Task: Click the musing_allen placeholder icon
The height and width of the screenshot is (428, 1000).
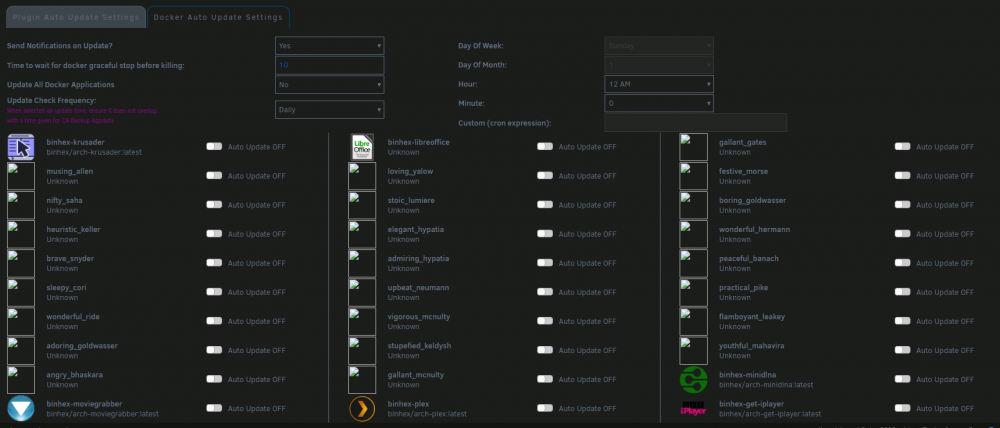Action: pyautogui.click(x=21, y=176)
